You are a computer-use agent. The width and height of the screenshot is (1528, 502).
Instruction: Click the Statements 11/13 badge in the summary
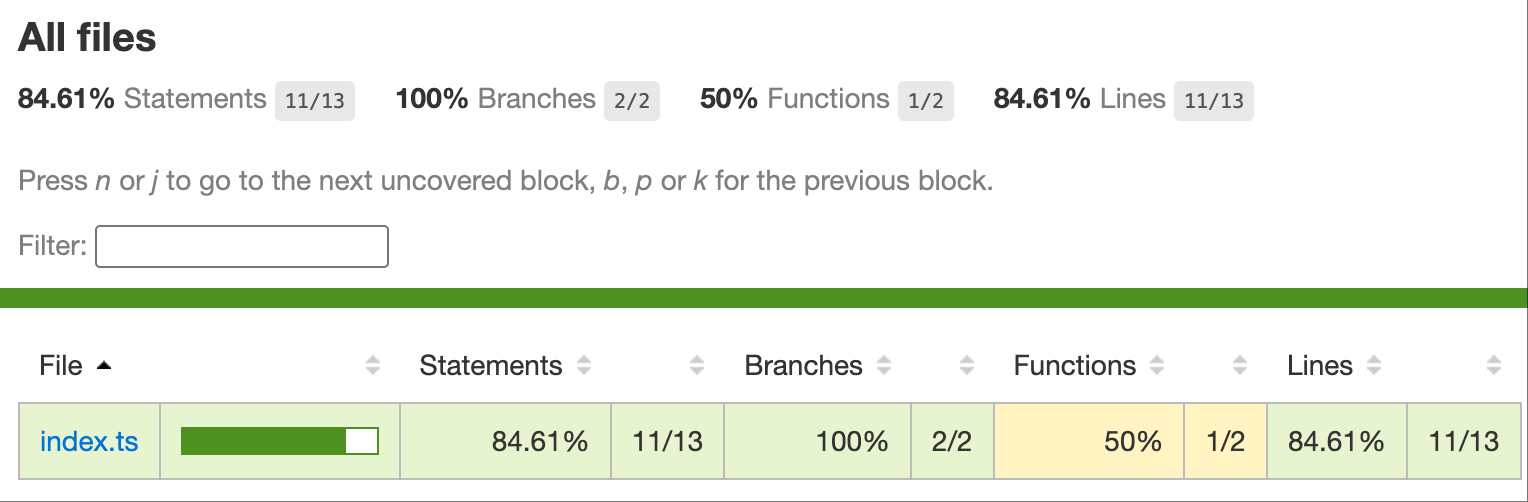[315, 101]
